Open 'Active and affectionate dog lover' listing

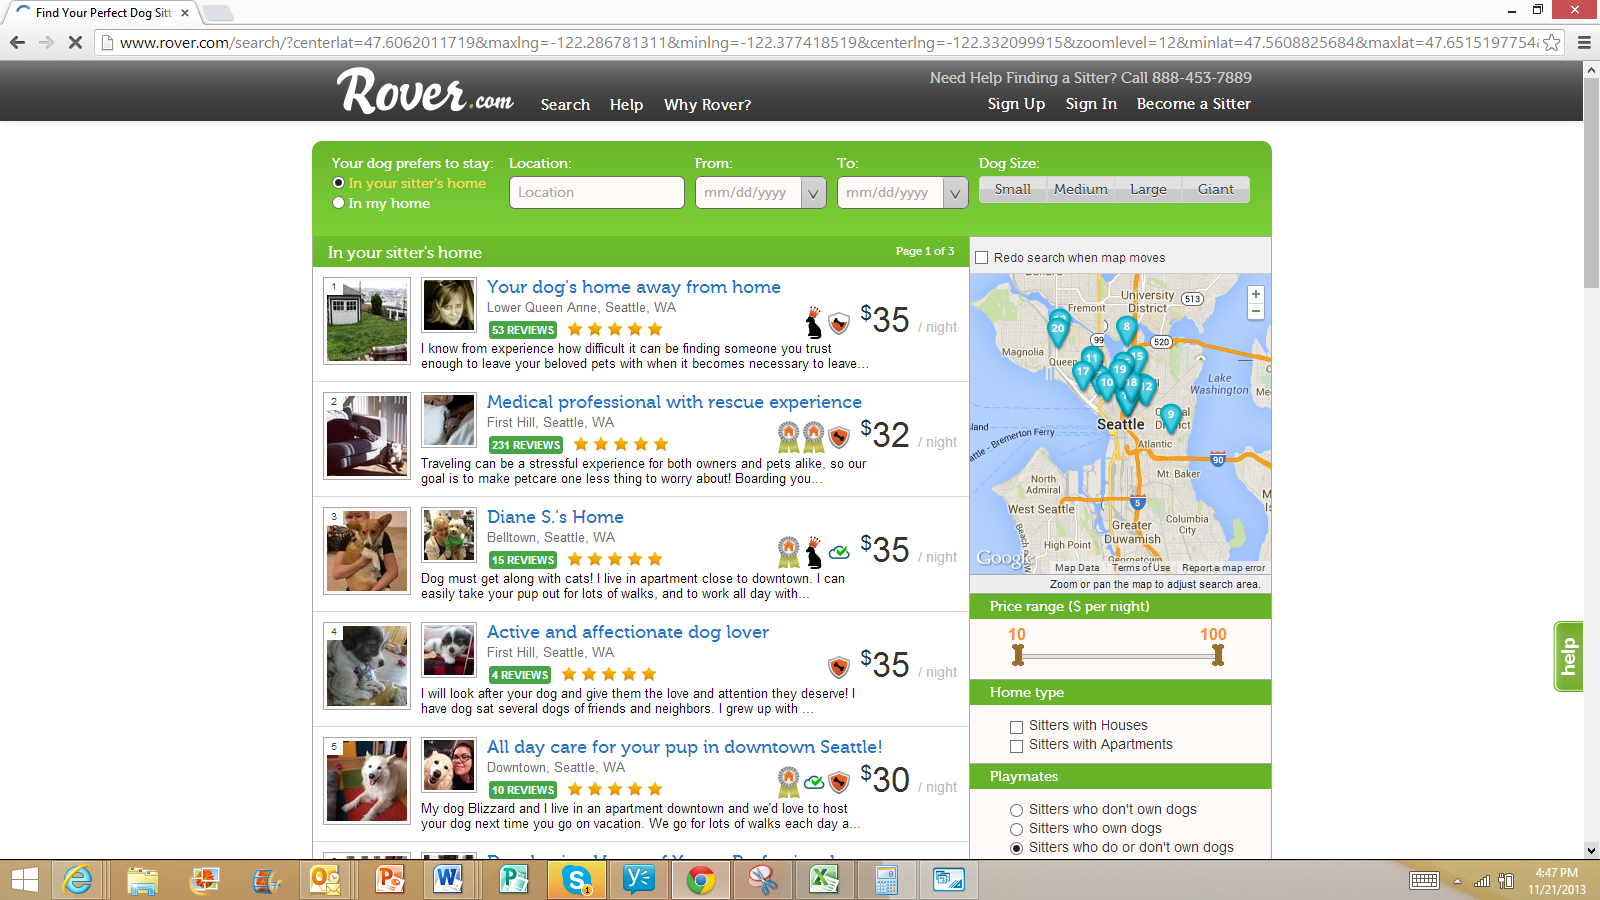(x=628, y=632)
